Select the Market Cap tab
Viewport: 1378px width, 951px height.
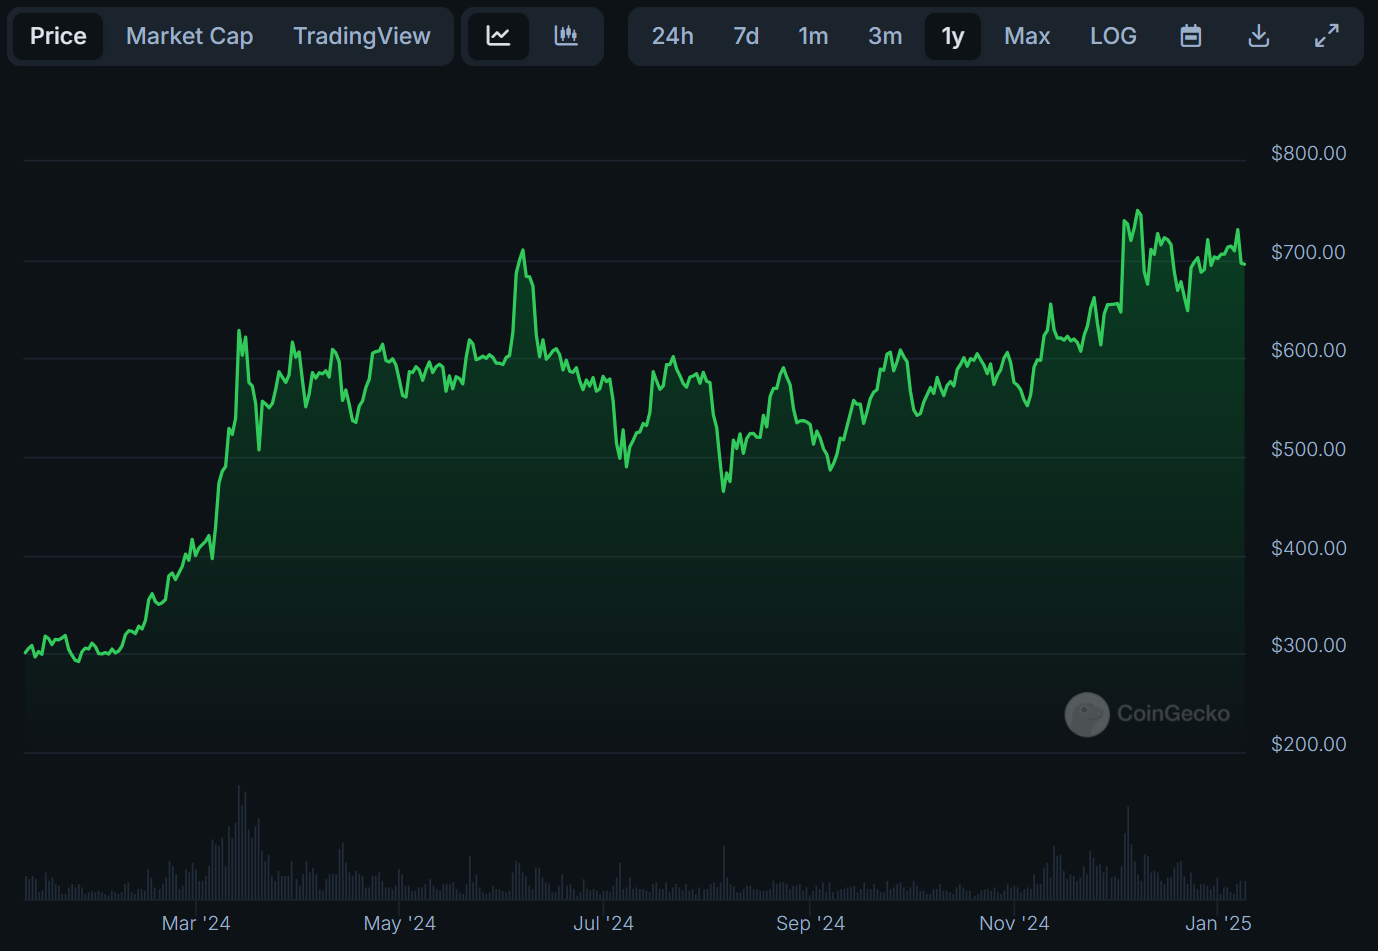click(x=190, y=36)
